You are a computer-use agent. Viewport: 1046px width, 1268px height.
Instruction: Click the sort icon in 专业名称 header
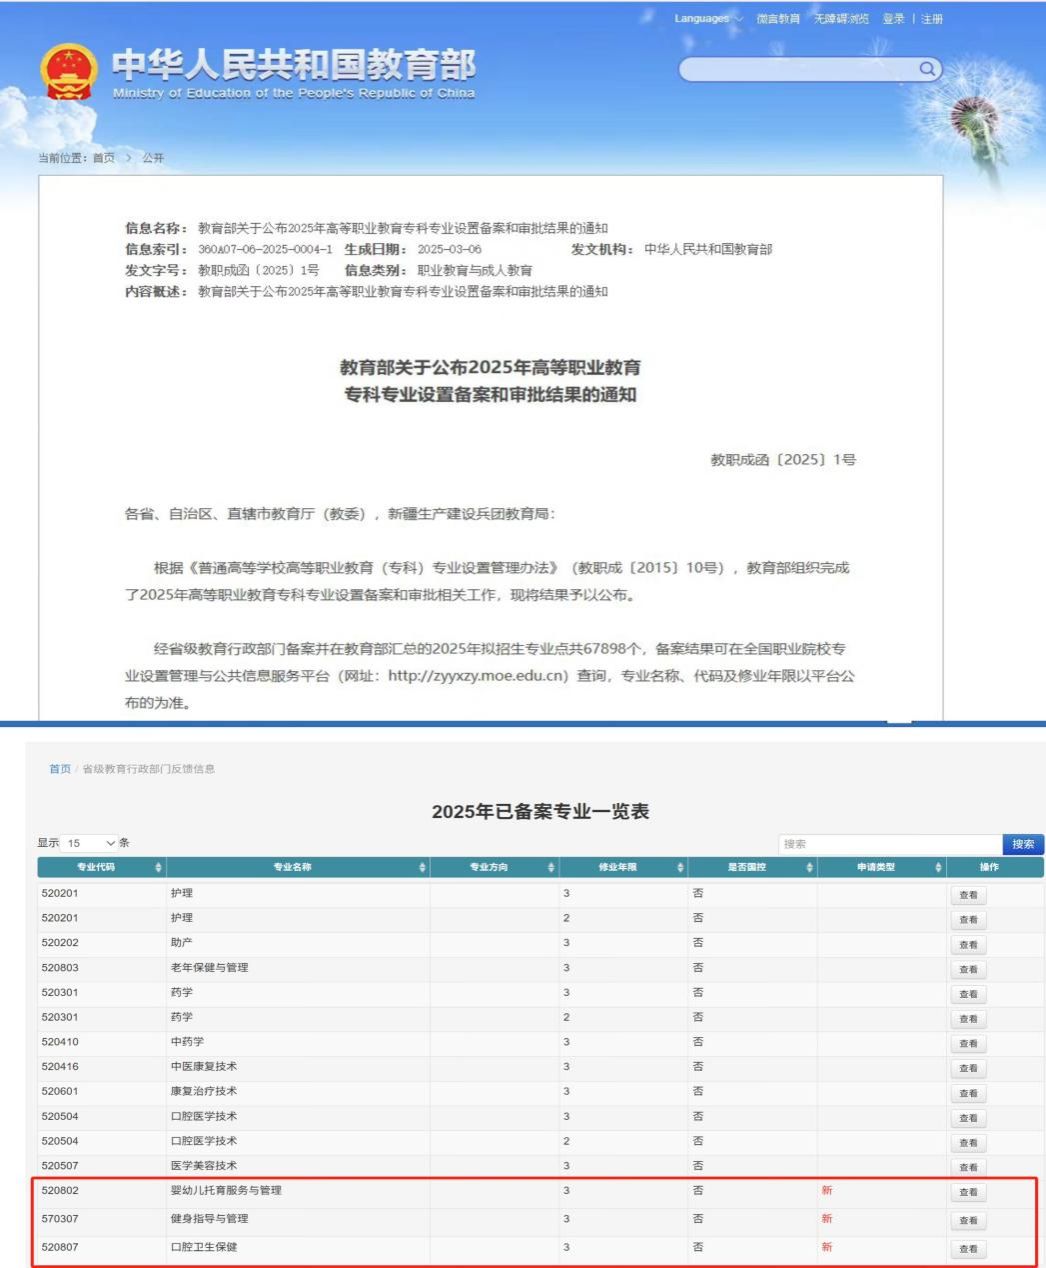point(423,867)
